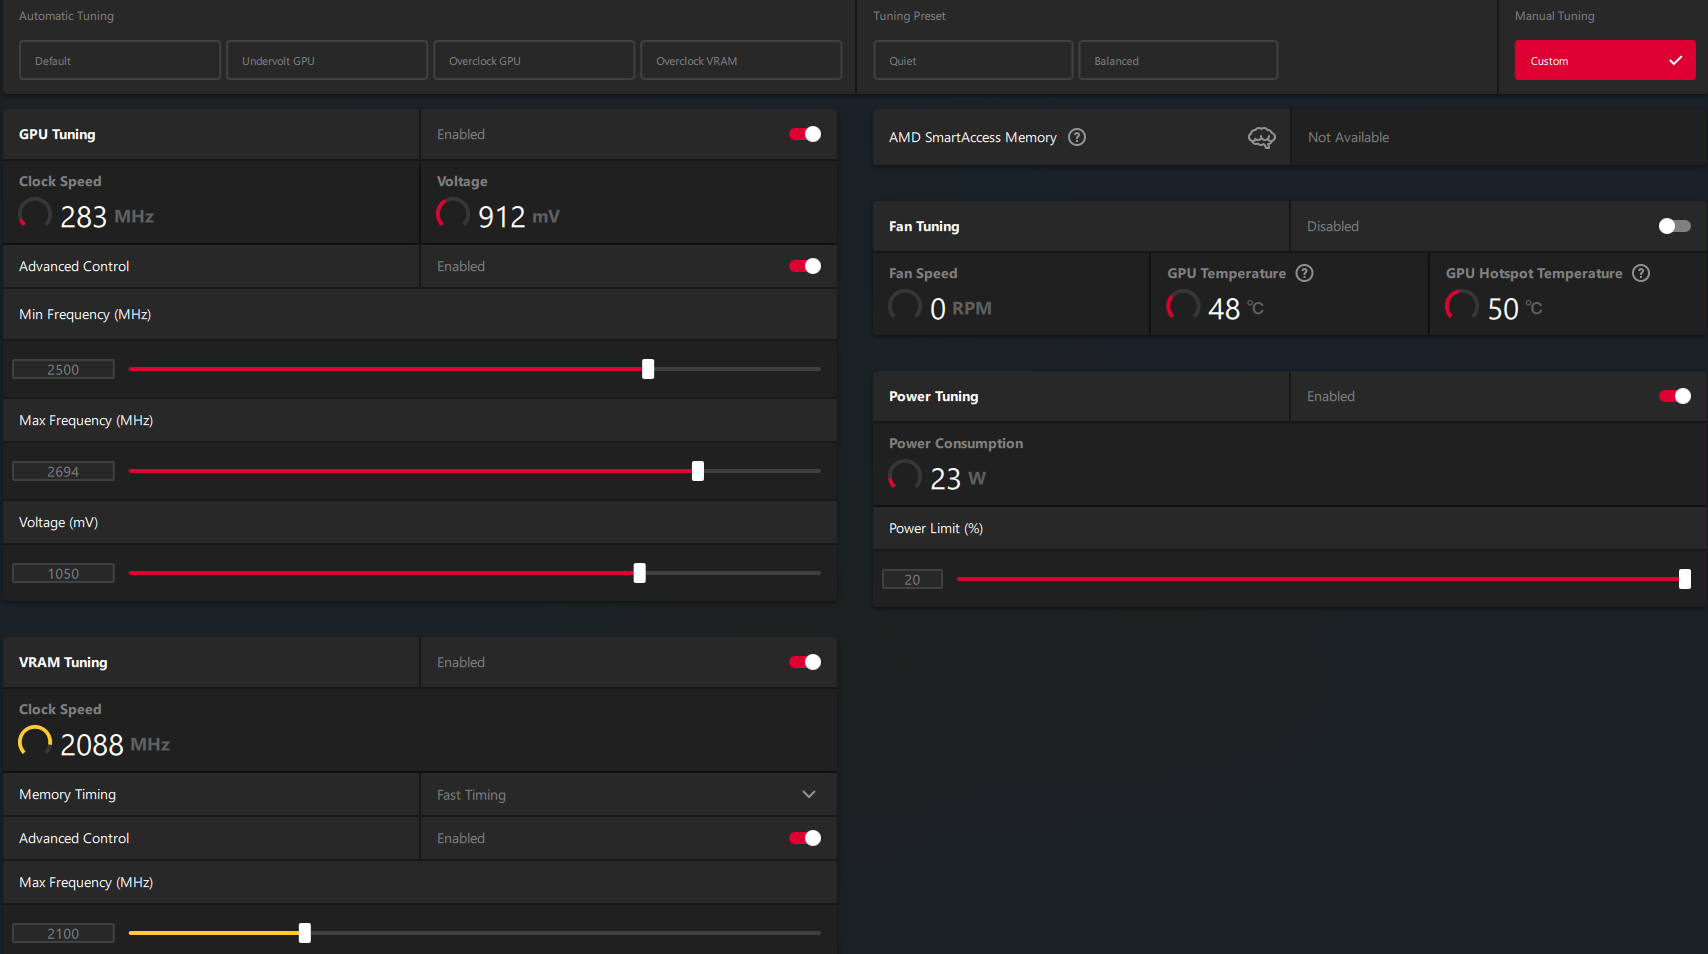The height and width of the screenshot is (954, 1708).
Task: Click the SmartAccess Memory brain icon
Action: click(1262, 138)
